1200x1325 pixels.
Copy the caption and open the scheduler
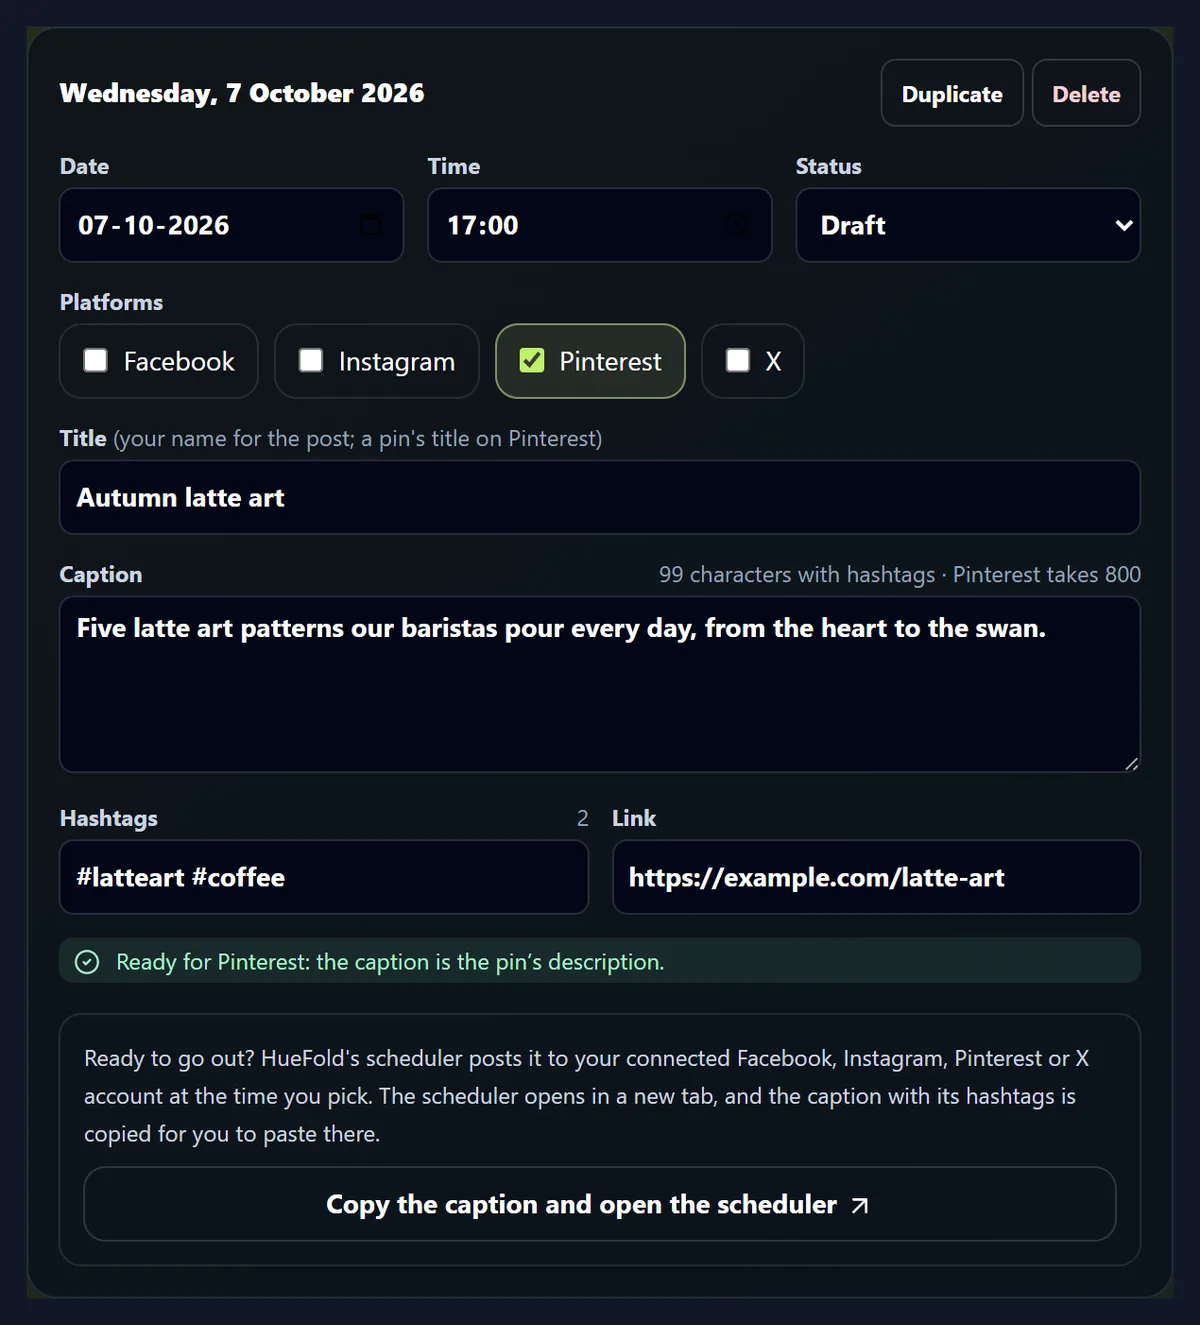(x=600, y=1204)
